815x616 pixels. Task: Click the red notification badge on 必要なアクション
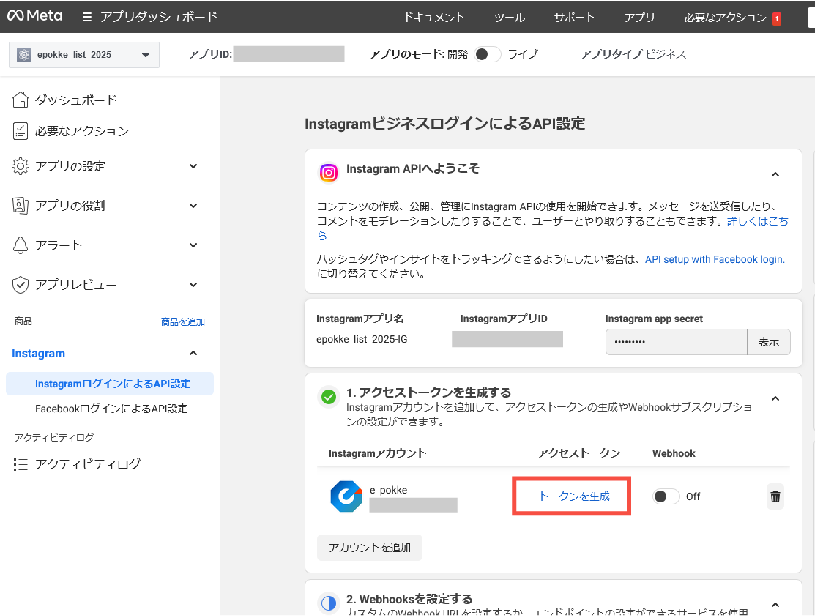pos(777,19)
